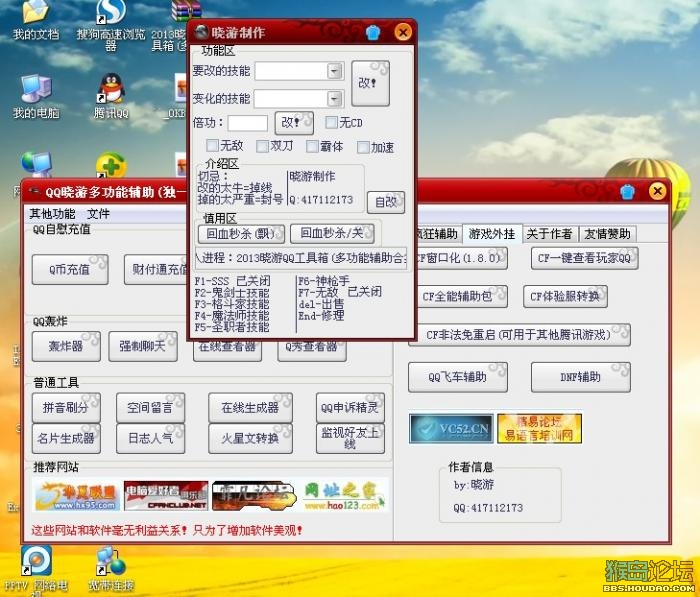Click the 倍功 input field

click(x=248, y=123)
